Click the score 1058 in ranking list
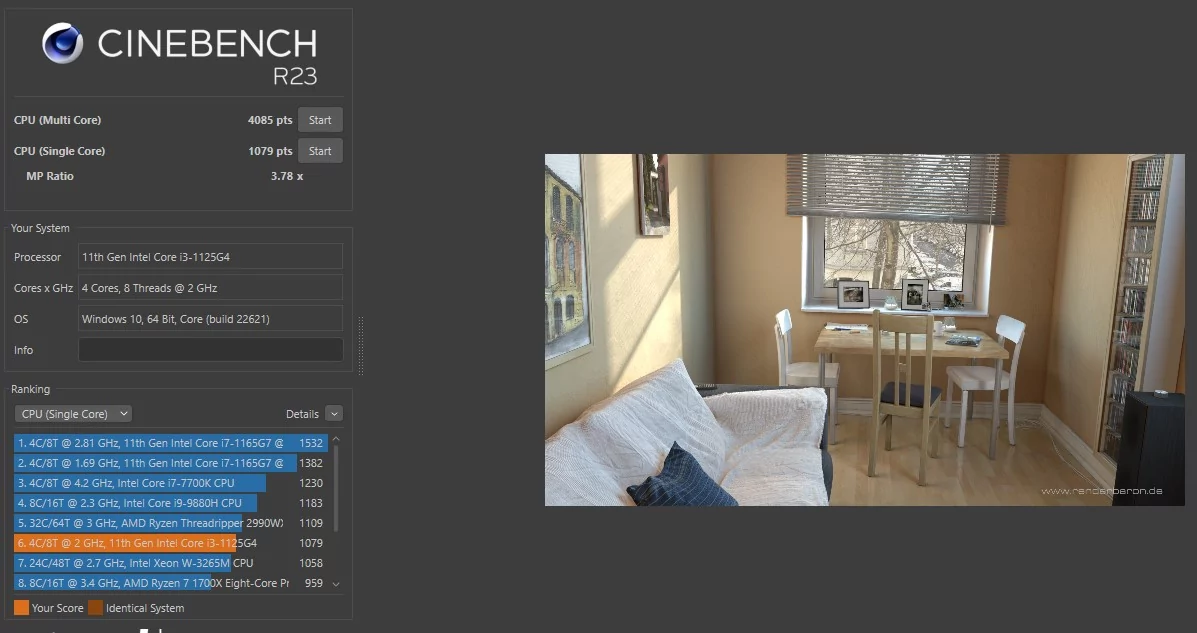The image size is (1197, 633). coord(311,563)
